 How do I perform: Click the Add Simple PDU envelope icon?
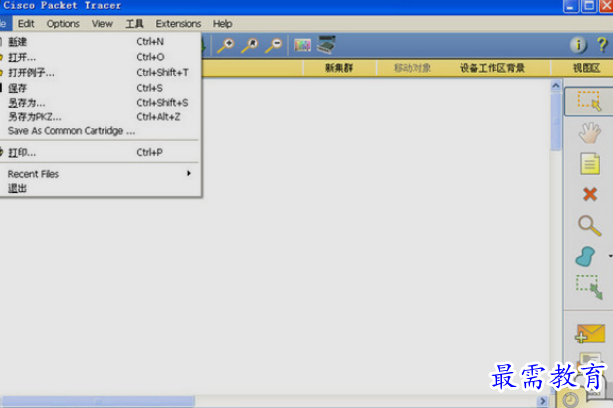(590, 333)
